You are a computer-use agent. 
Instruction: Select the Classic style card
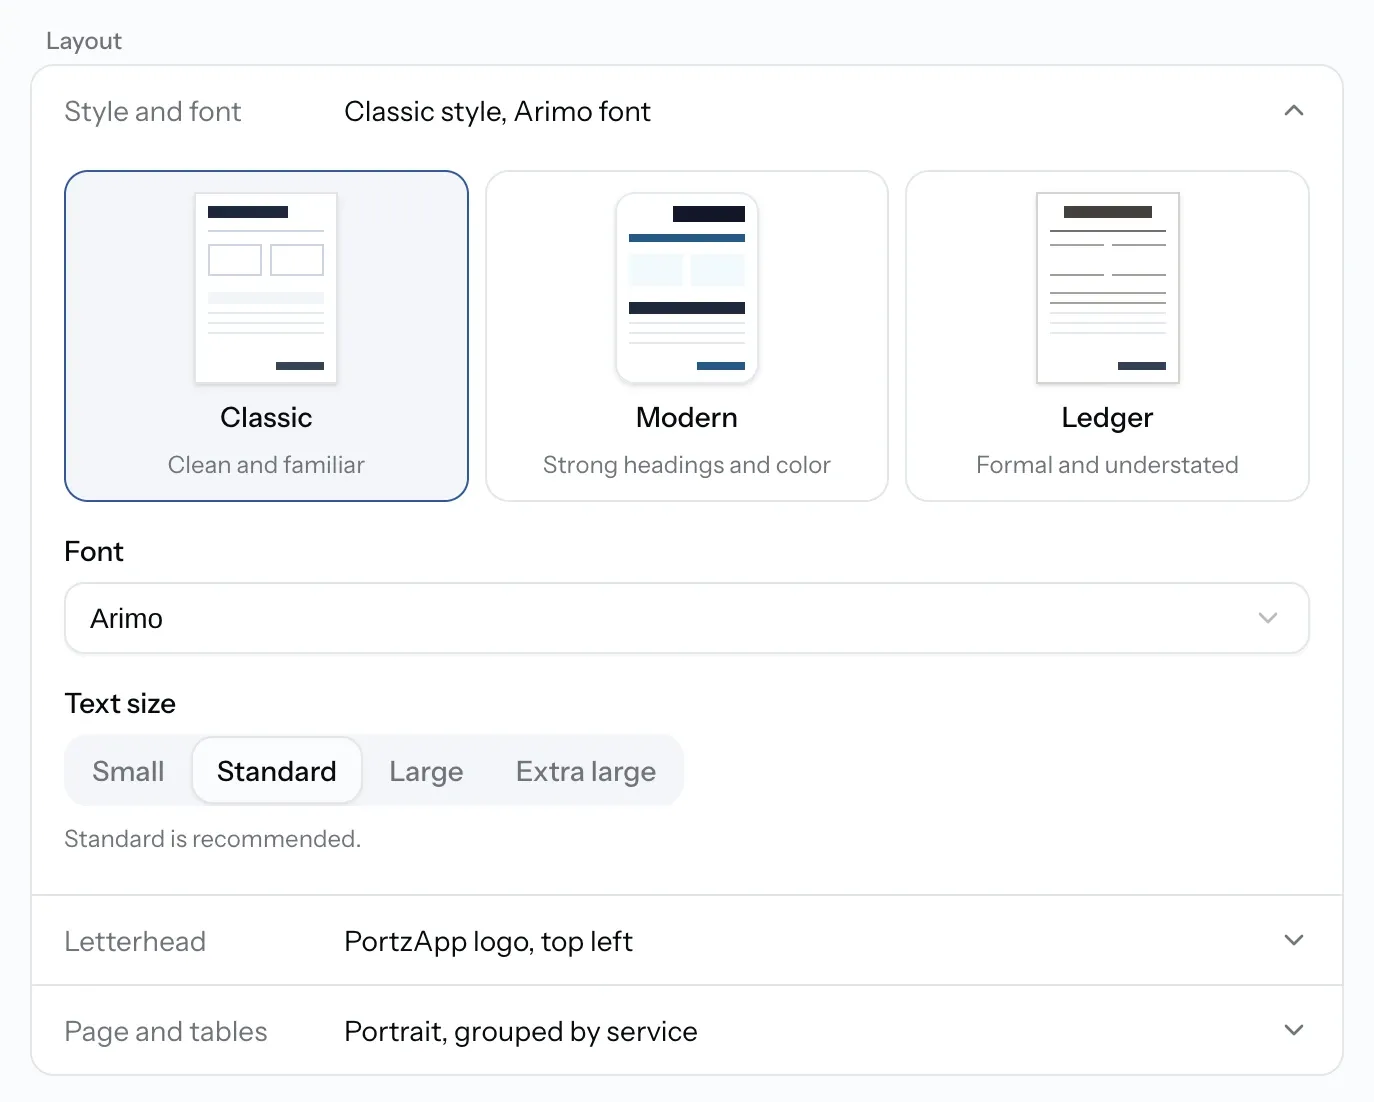pos(266,336)
